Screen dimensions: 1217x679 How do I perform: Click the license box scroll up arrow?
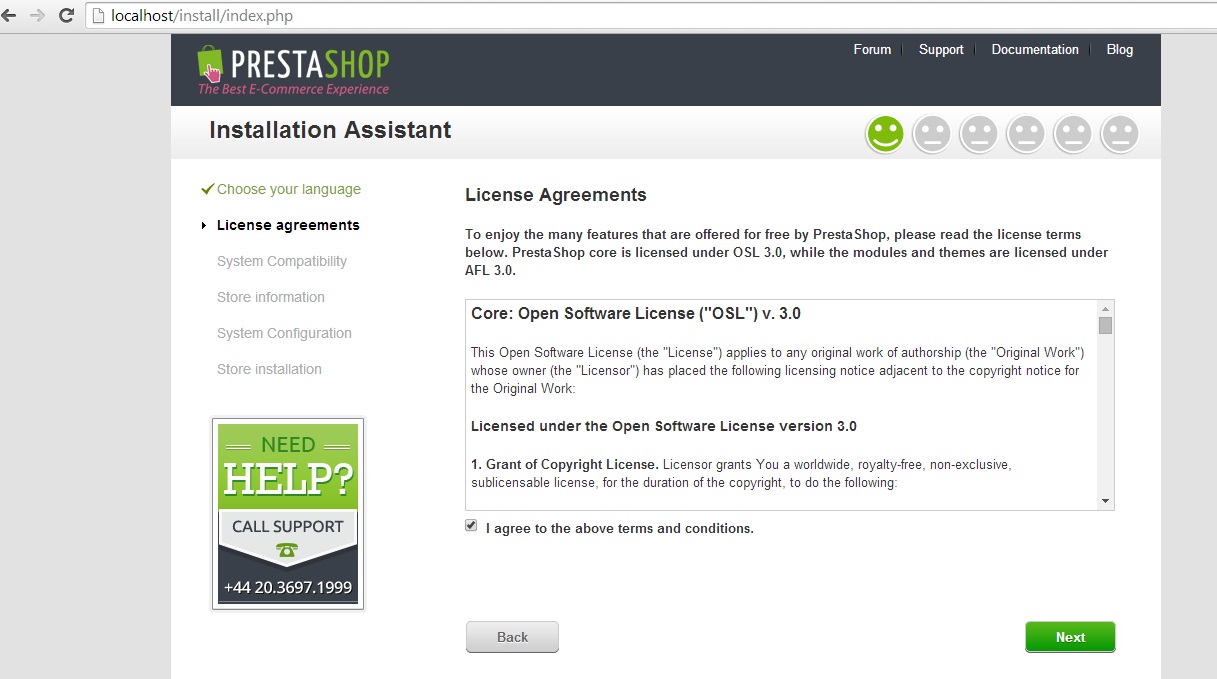pos(1105,309)
